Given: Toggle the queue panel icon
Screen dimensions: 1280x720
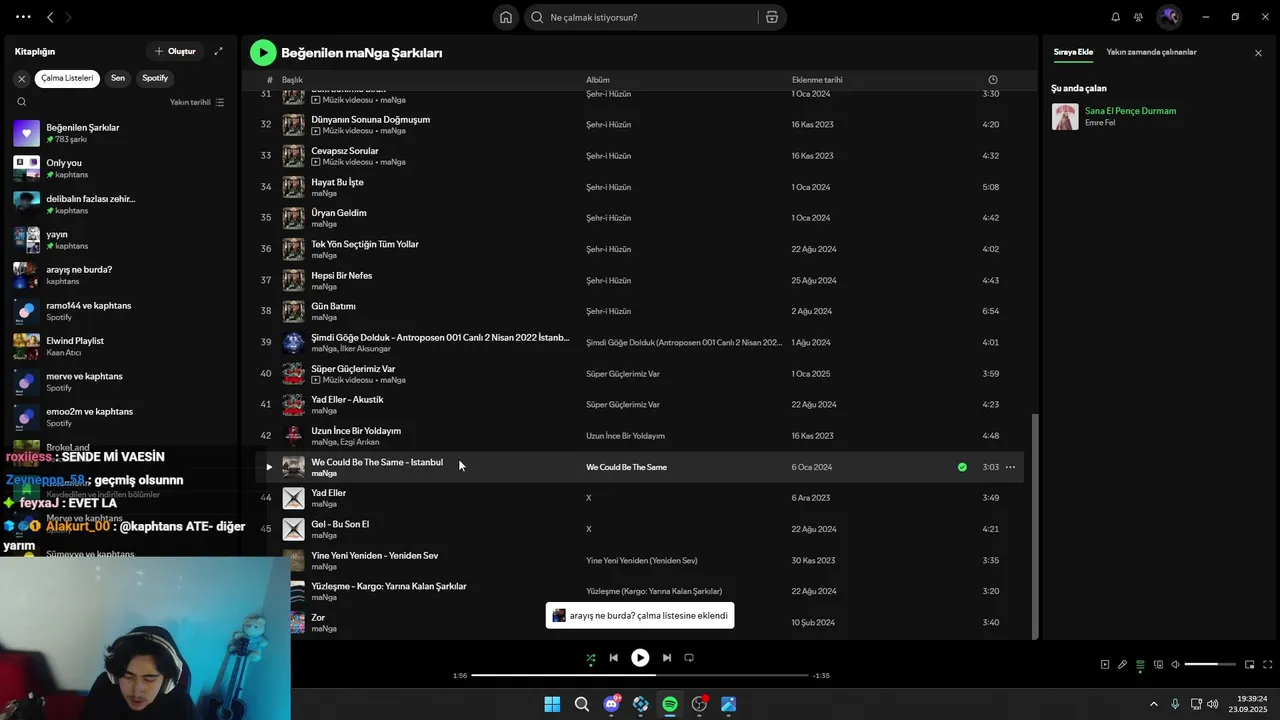Looking at the screenshot, I should [x=1140, y=664].
